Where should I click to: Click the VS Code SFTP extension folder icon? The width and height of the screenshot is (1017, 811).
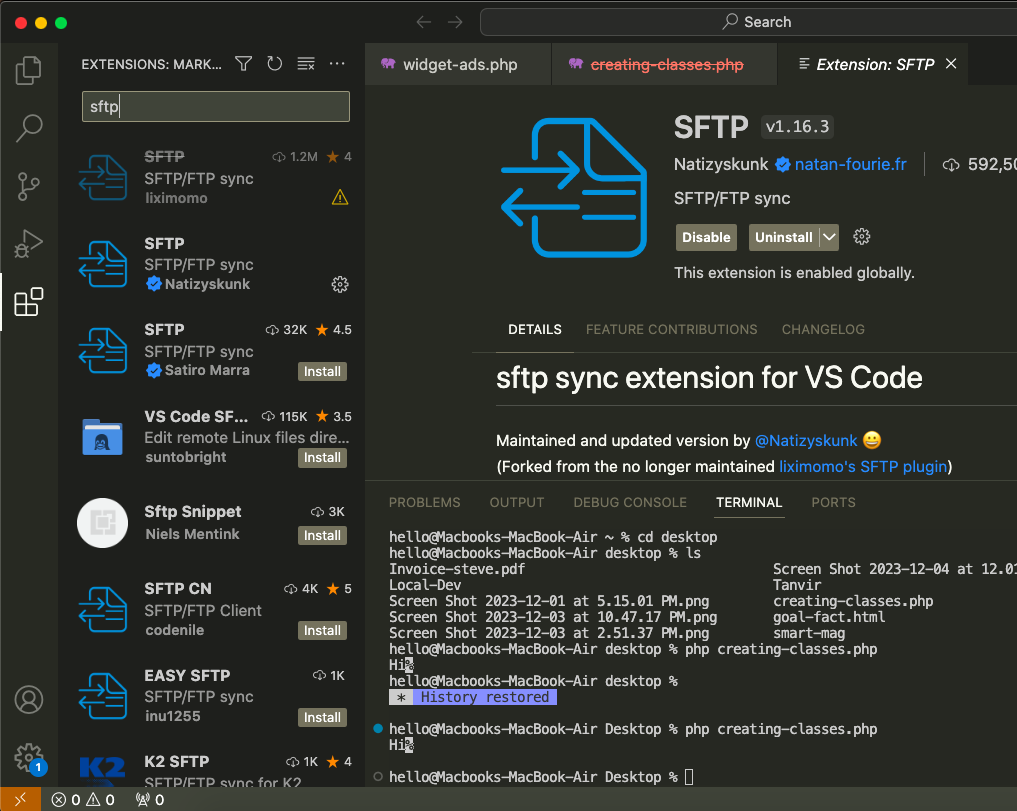click(102, 437)
